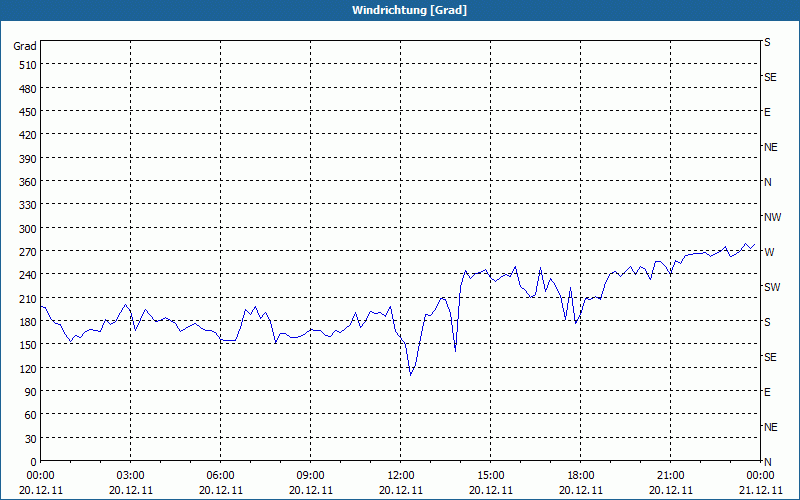
Task: Click the 21.12.11 date label
Action: coord(760,490)
